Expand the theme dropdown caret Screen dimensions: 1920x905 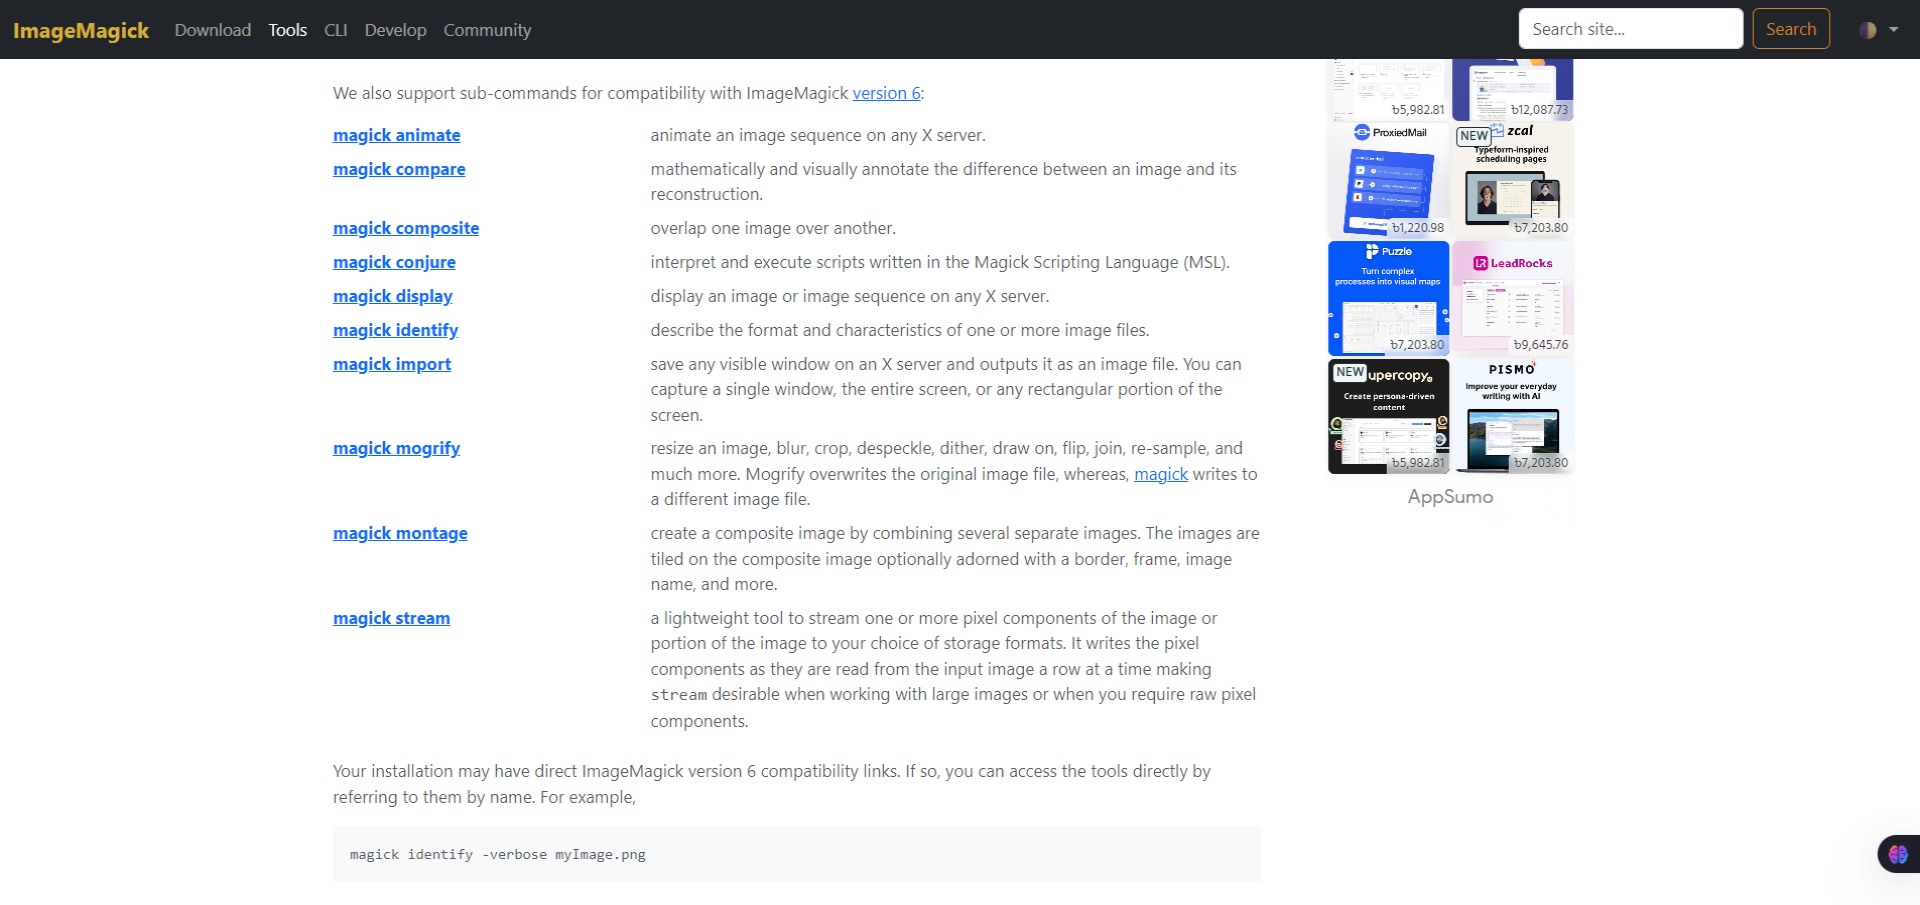pos(1894,30)
